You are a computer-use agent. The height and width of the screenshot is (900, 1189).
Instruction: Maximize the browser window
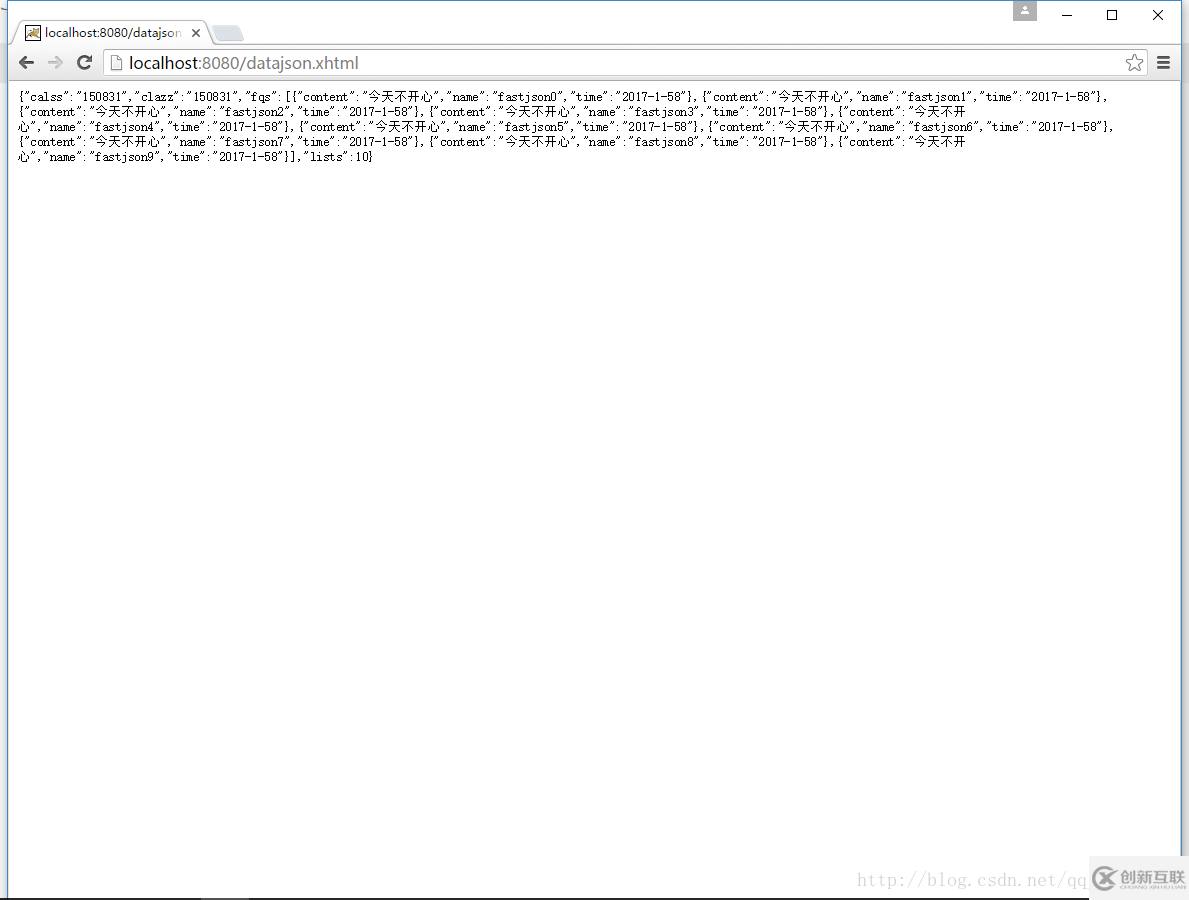click(1112, 15)
